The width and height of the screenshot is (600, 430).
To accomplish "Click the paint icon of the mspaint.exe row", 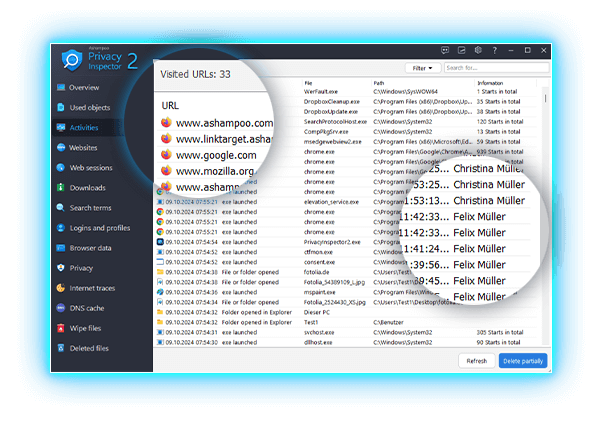I will [160, 292].
